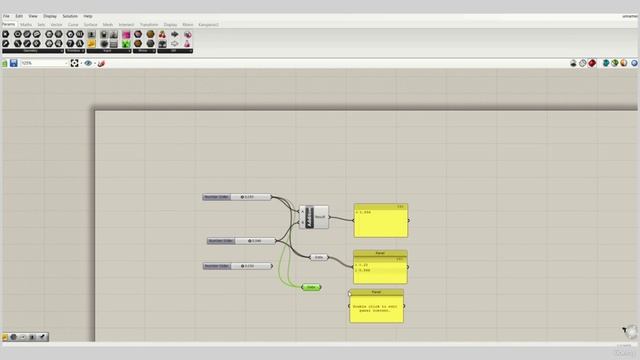
Task: Click the Result output of Addition
Action: (x=320, y=217)
